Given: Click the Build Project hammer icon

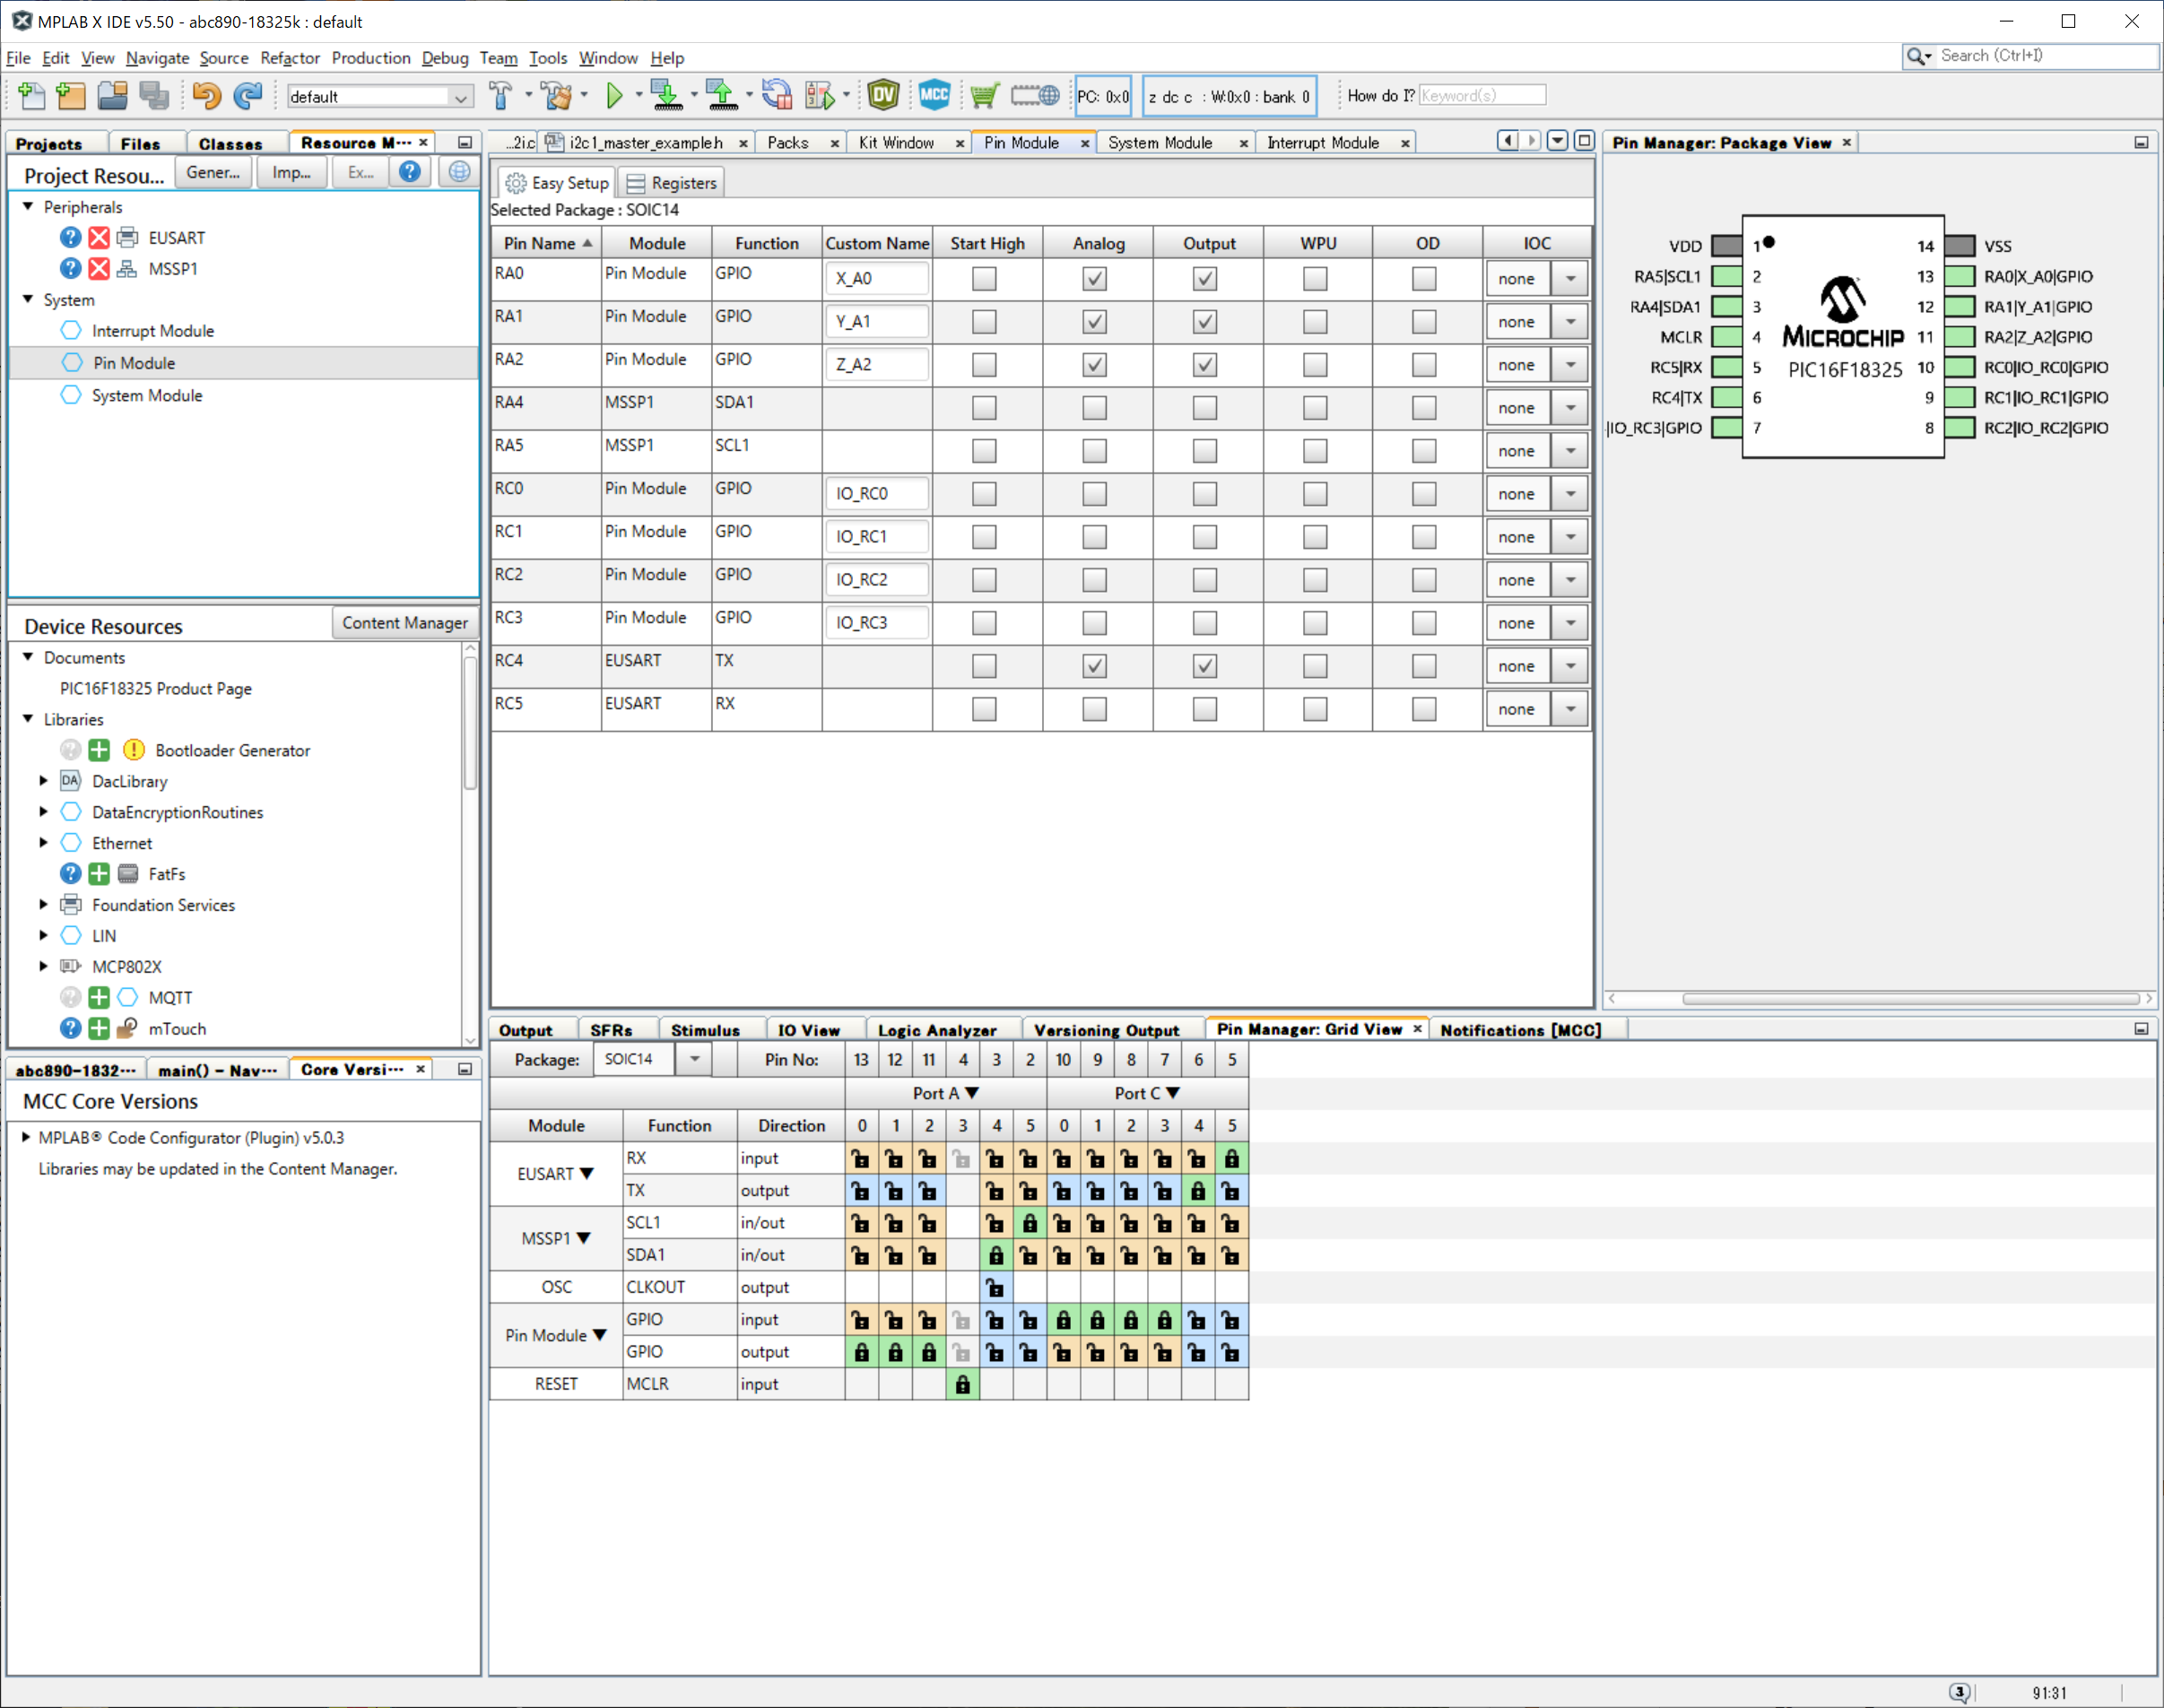Looking at the screenshot, I should [501, 96].
